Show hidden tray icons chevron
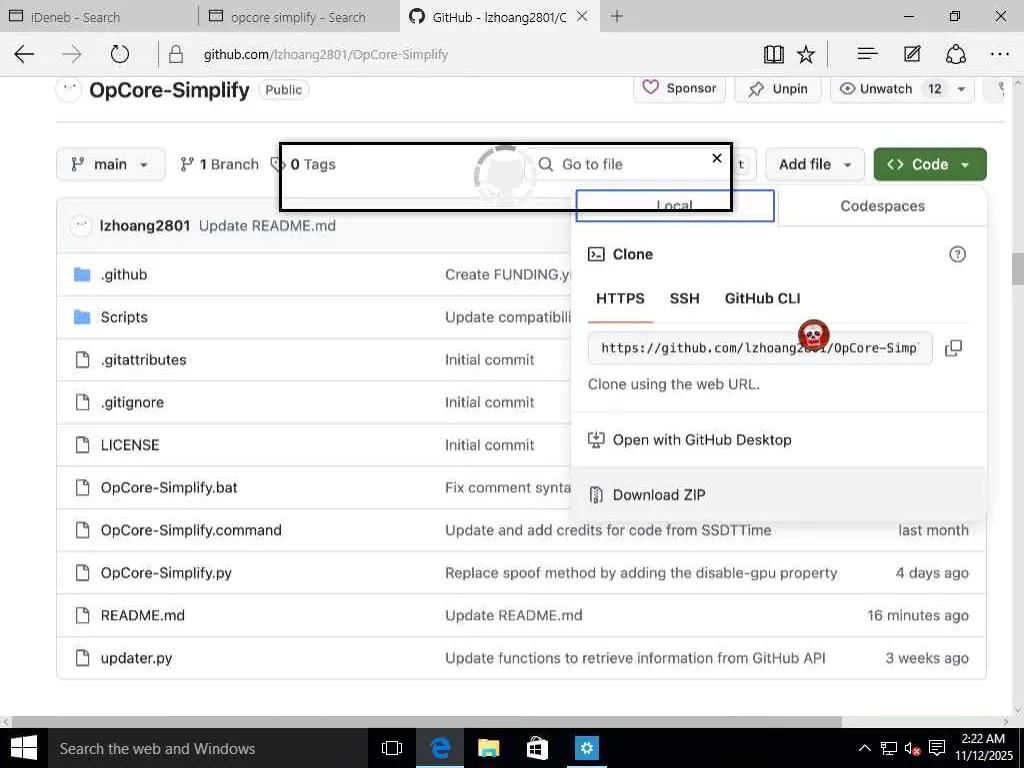The width and height of the screenshot is (1024, 768). (864, 748)
